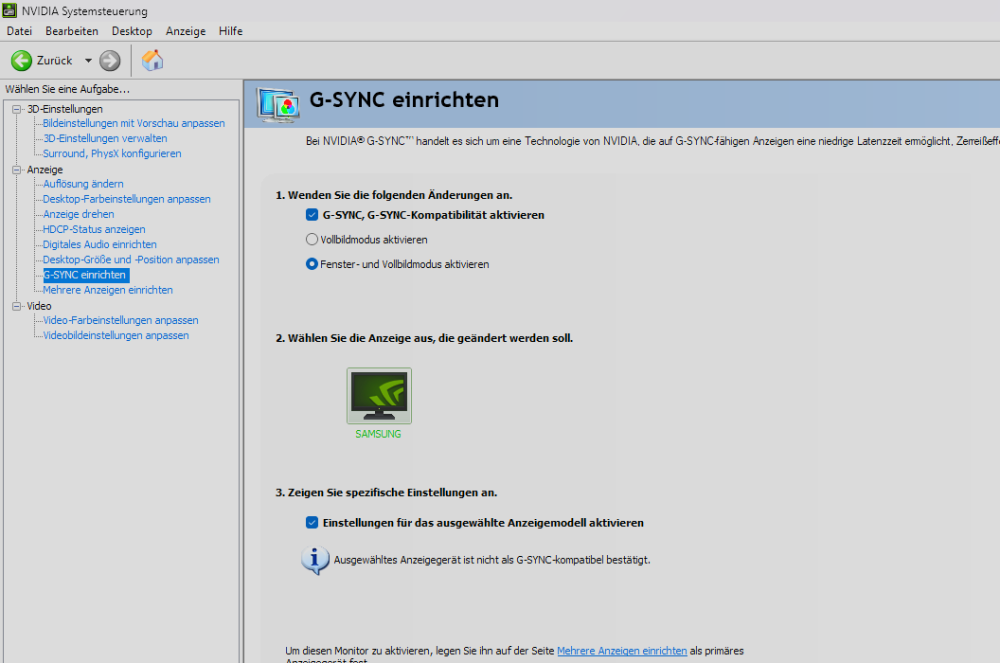Image resolution: width=1000 pixels, height=663 pixels.
Task: Click the G-SYNC einrichten header icon
Action: click(278, 105)
